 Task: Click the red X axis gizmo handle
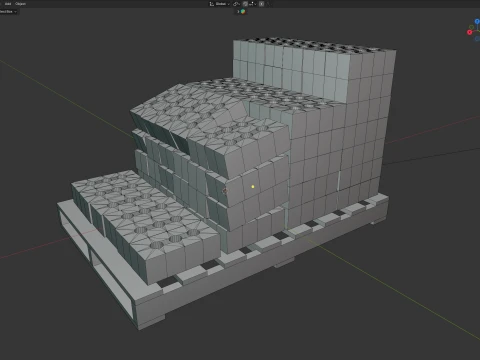[470, 32]
